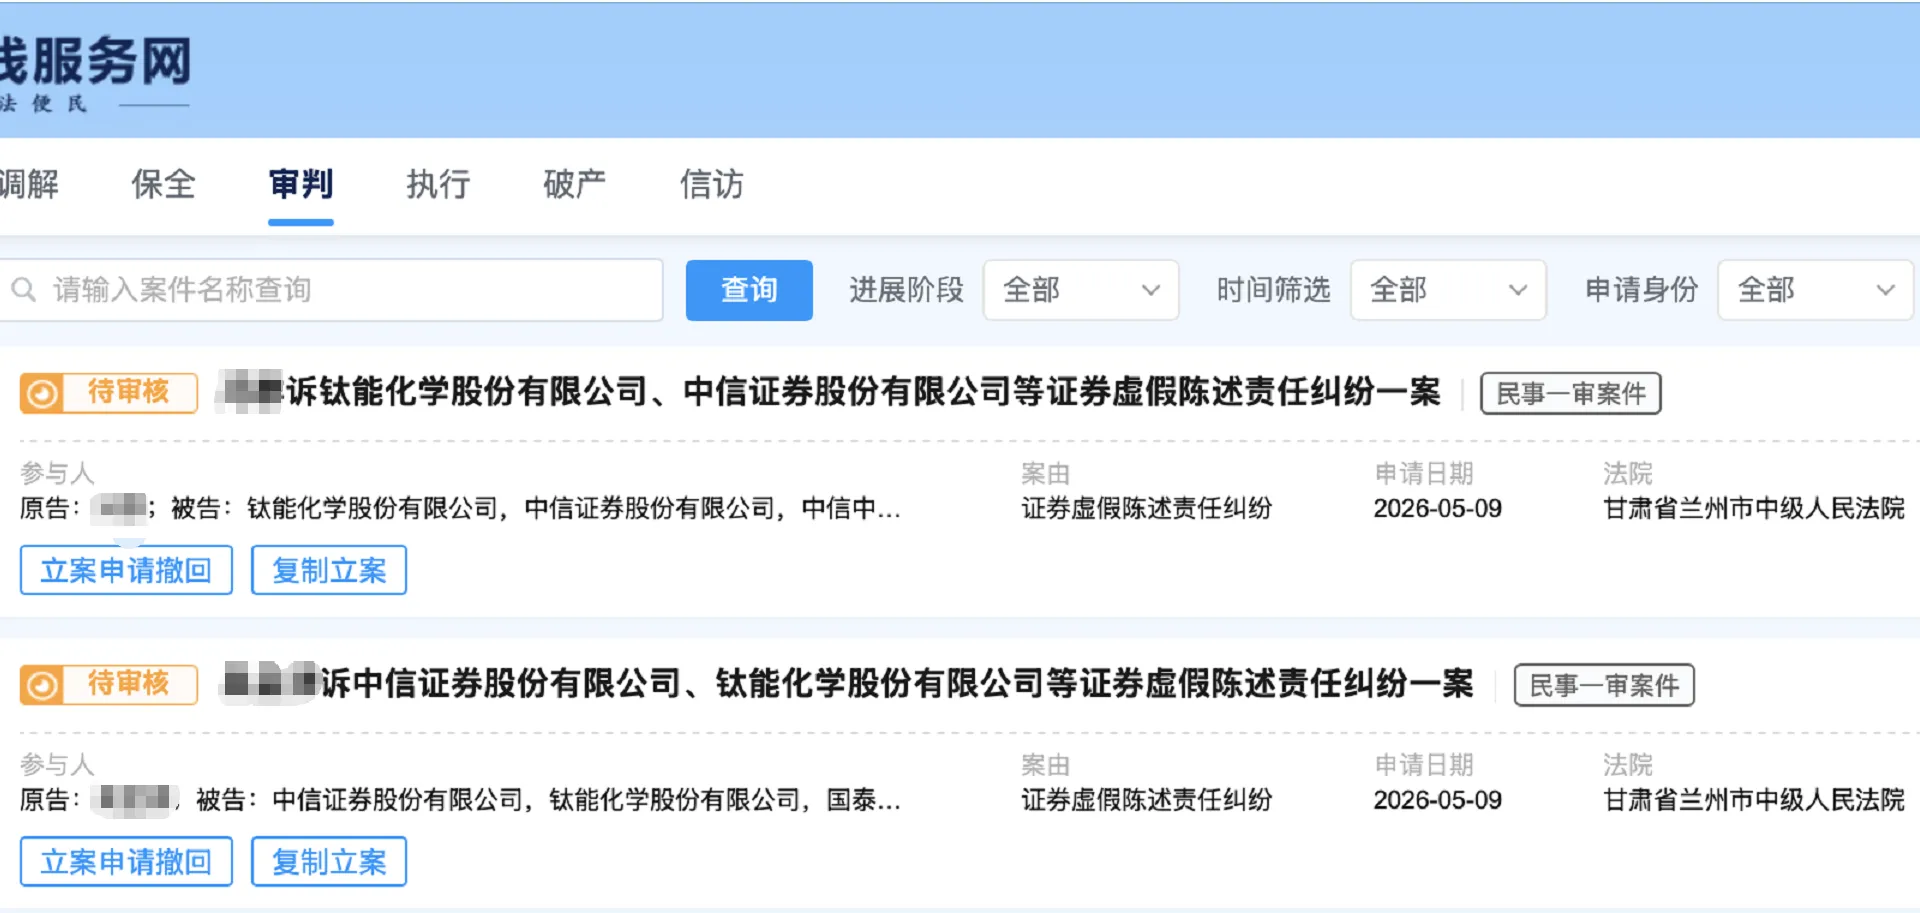Click 甘肃省兰州市中级人民法院 in the first case
Image resolution: width=1920 pixels, height=913 pixels.
click(1754, 508)
